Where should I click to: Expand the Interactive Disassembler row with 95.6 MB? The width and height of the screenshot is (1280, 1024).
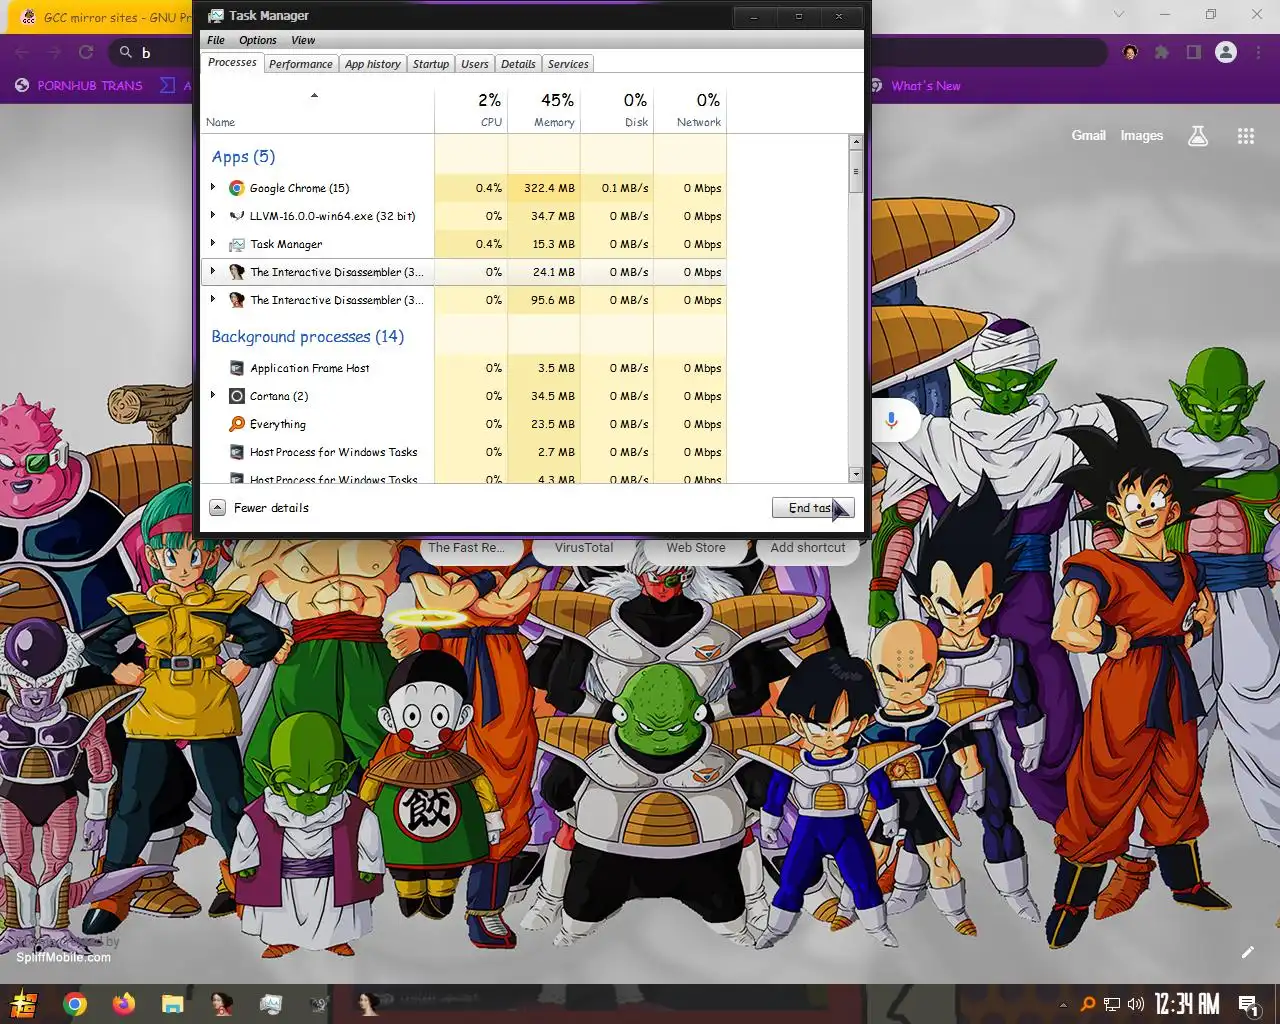[213, 299]
